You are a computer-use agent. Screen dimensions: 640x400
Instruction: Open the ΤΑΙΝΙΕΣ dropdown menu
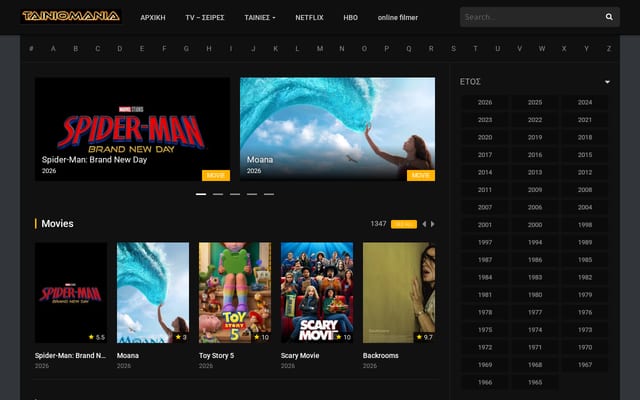tap(260, 18)
